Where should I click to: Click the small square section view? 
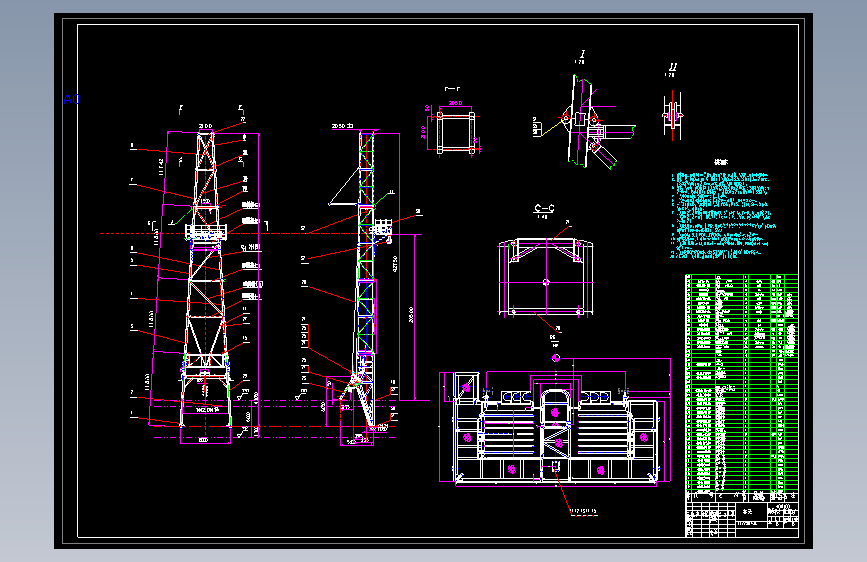455,132
